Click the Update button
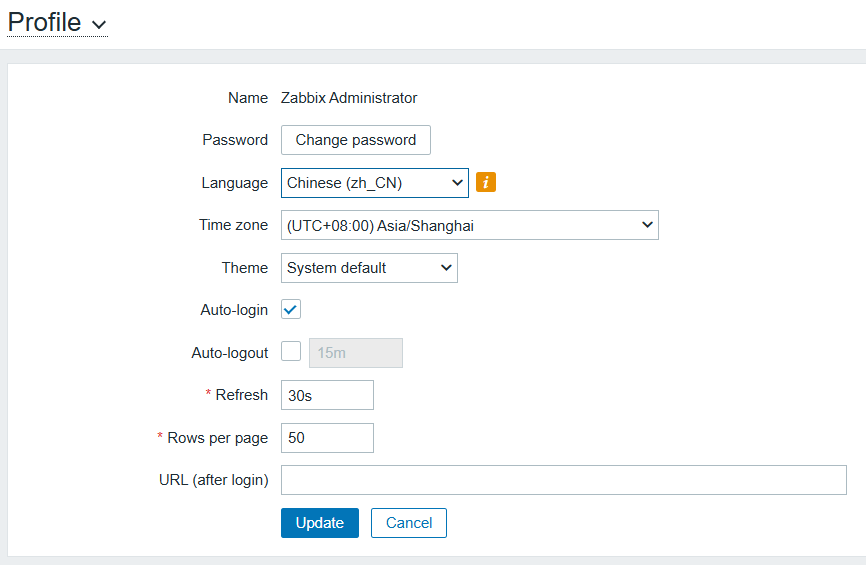Image resolution: width=866 pixels, height=565 pixels. click(x=320, y=523)
